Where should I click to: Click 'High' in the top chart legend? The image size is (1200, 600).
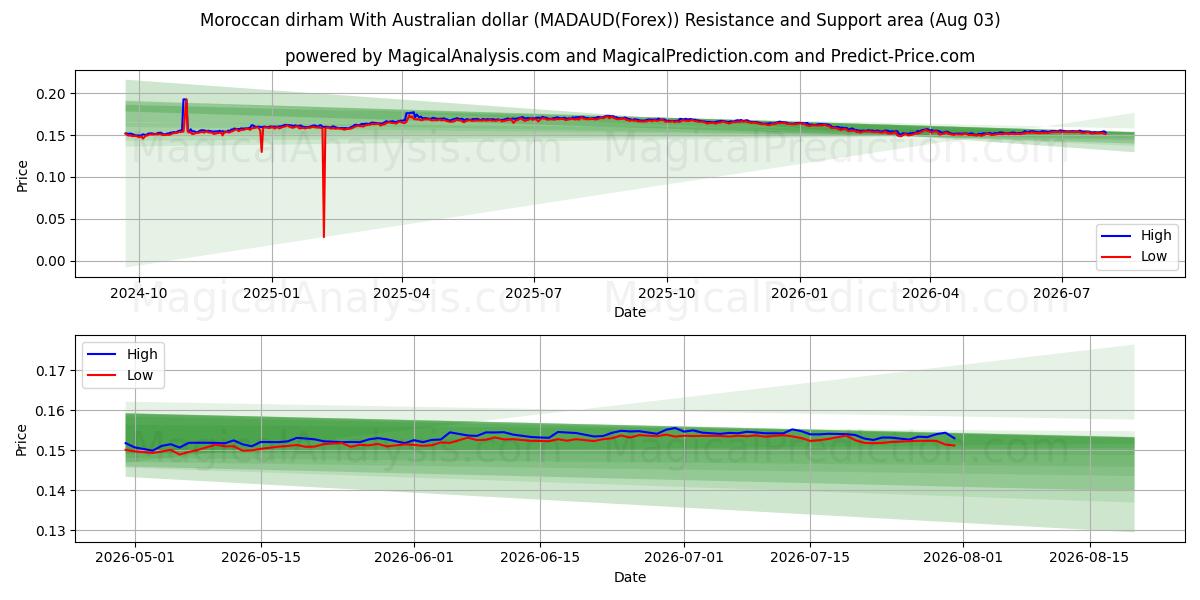pyautogui.click(x=1156, y=236)
